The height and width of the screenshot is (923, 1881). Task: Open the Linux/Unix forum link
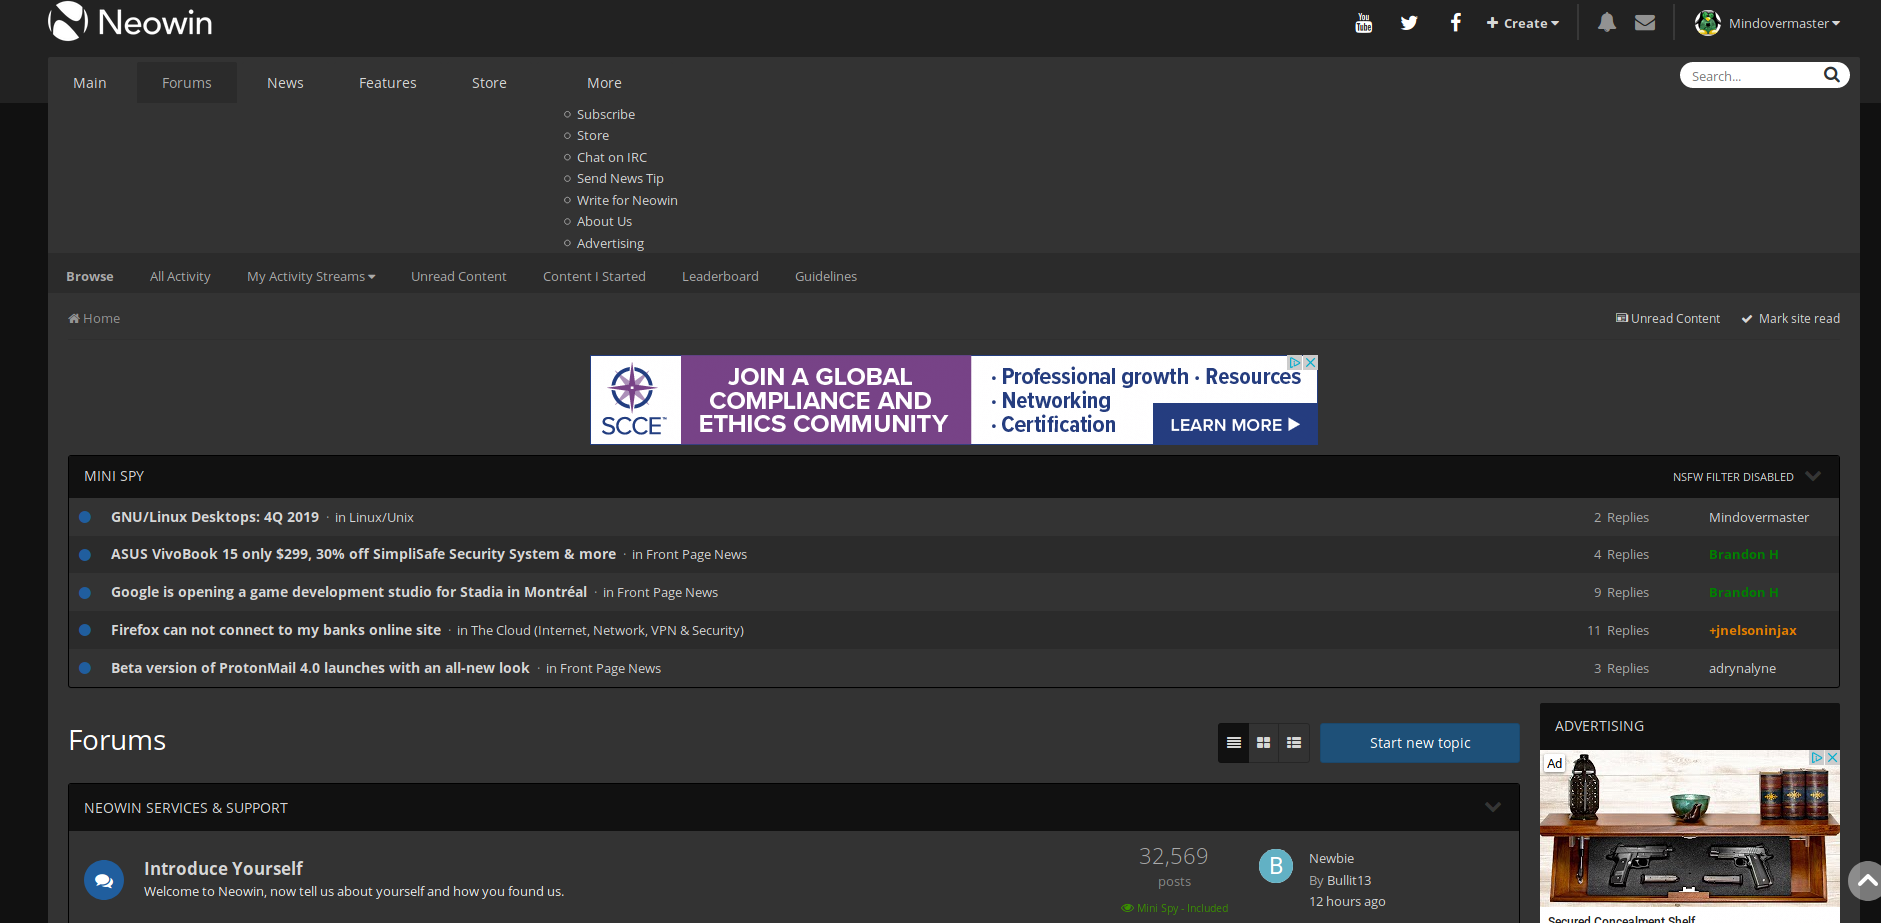pos(381,517)
